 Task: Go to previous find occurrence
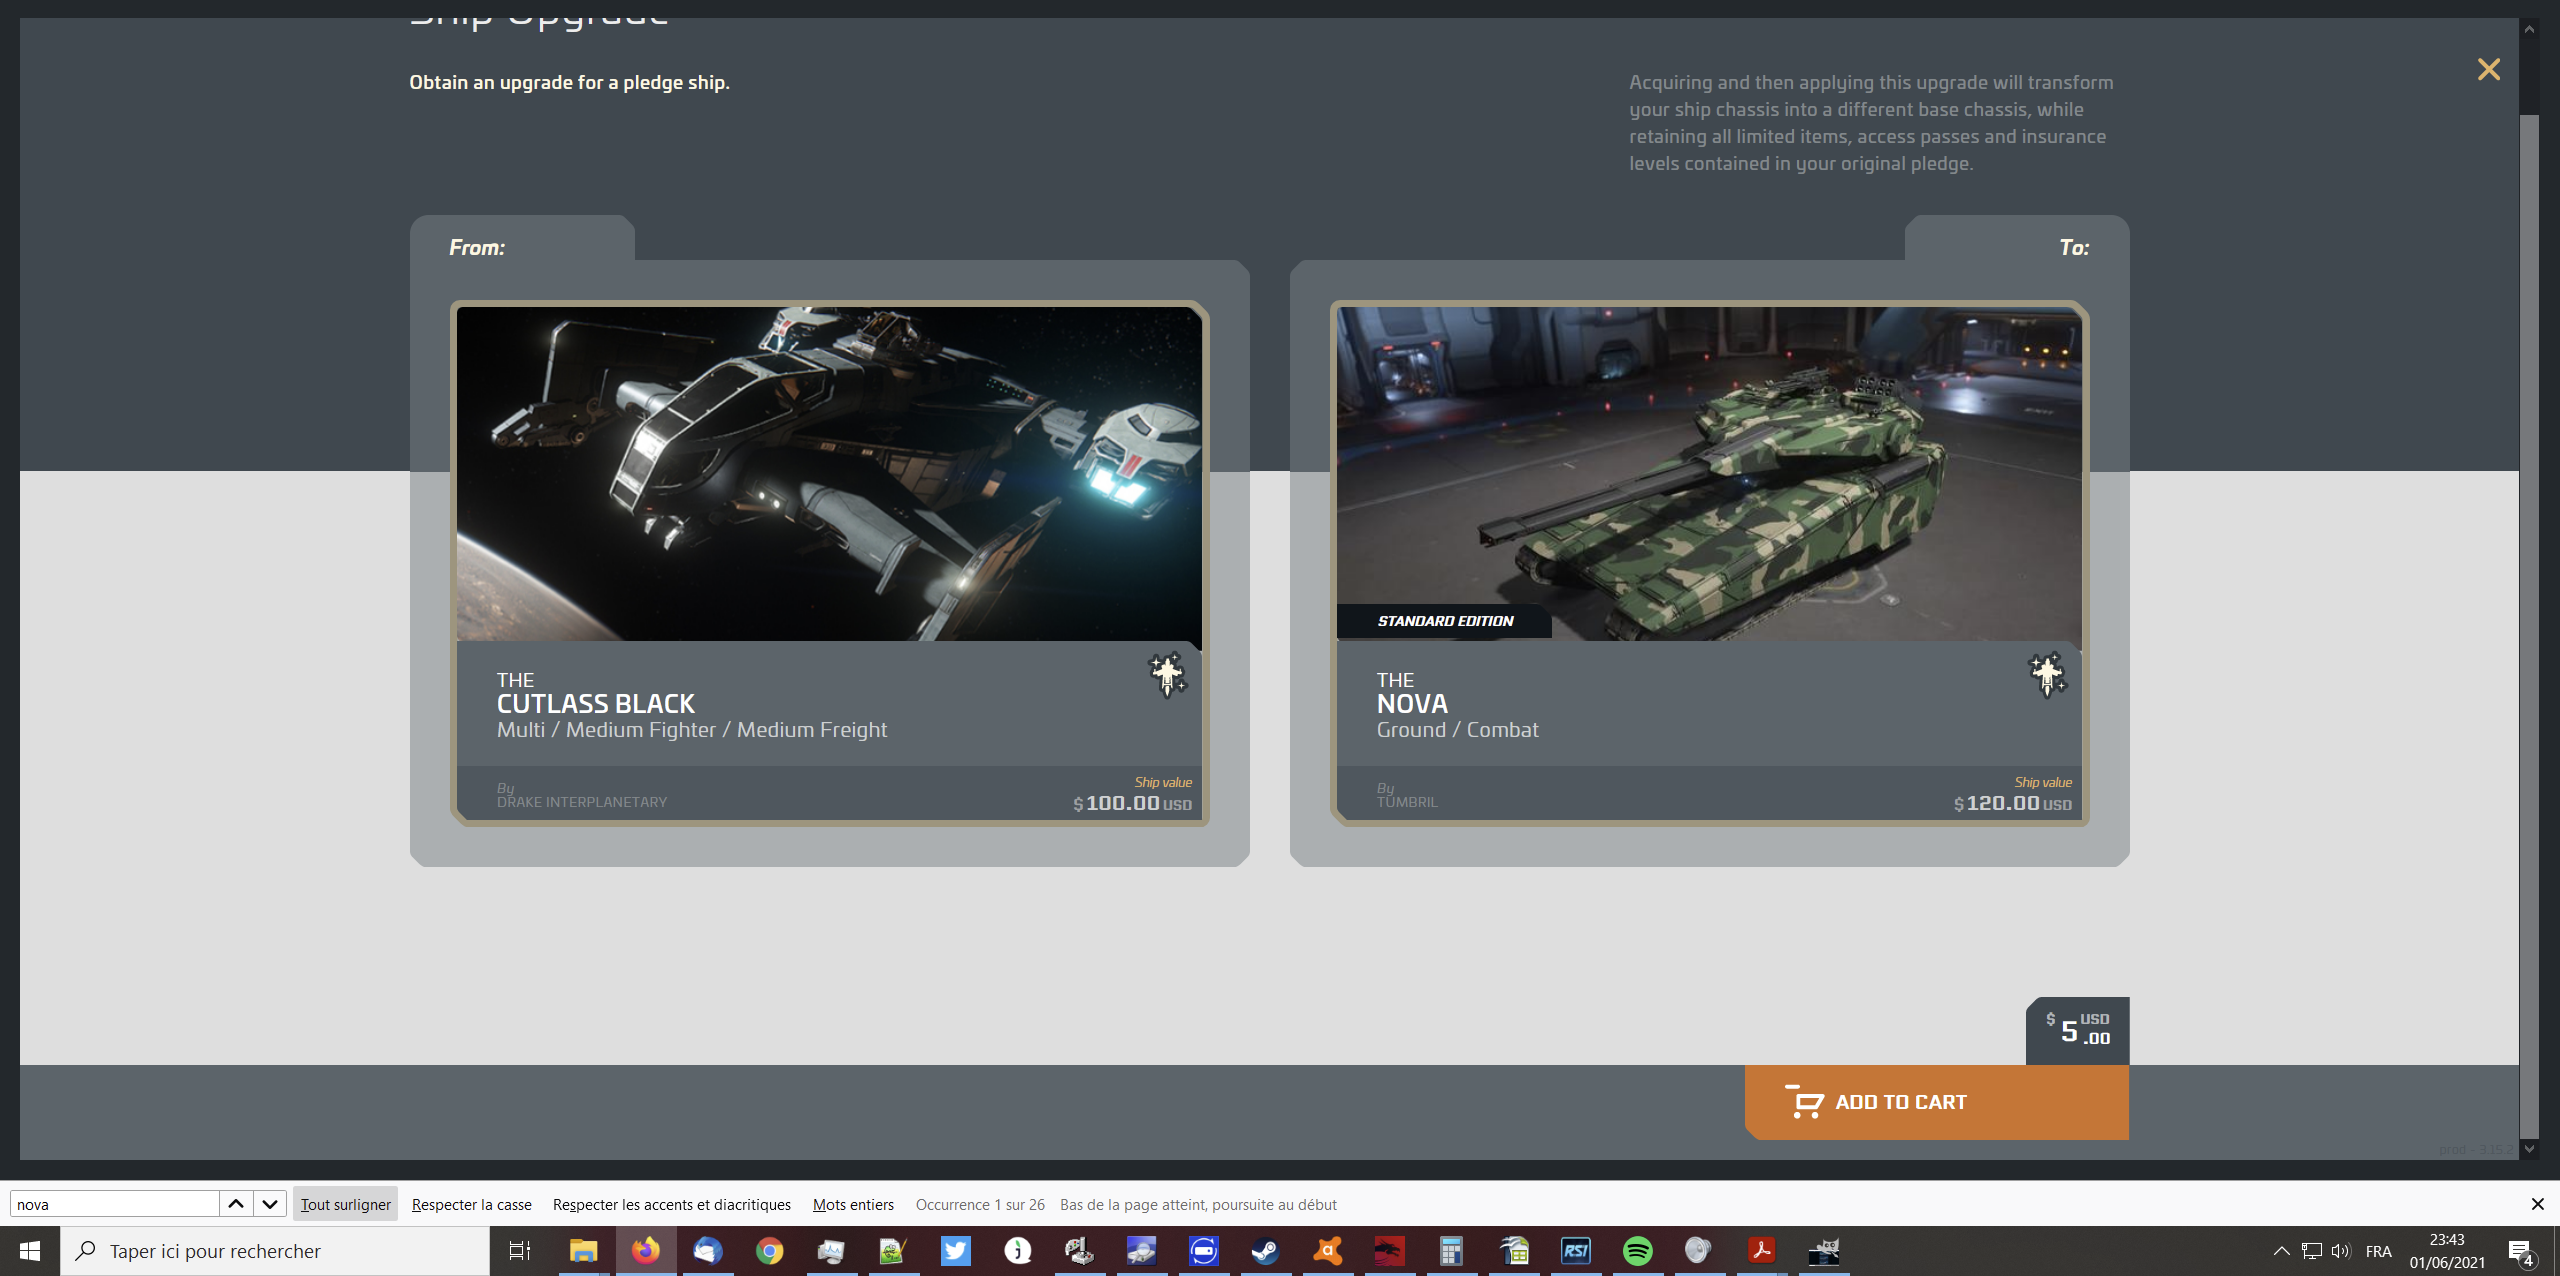coord(236,1204)
